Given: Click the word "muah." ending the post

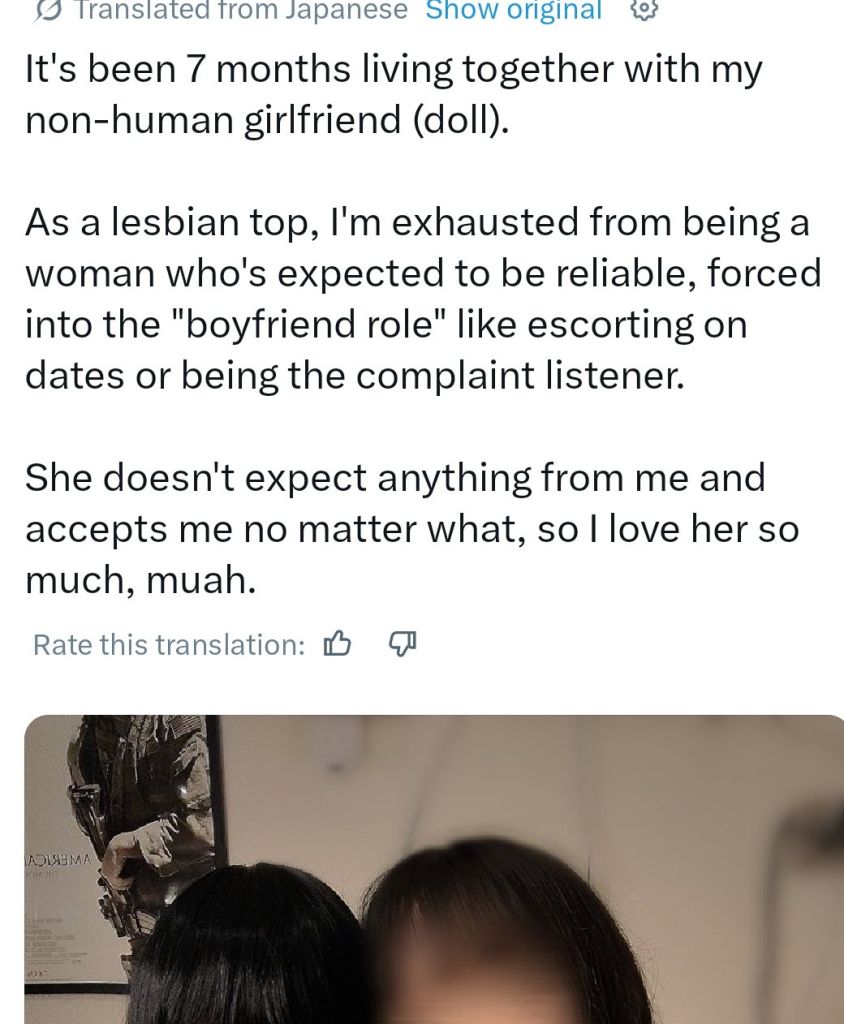Looking at the screenshot, I should pos(201,580).
